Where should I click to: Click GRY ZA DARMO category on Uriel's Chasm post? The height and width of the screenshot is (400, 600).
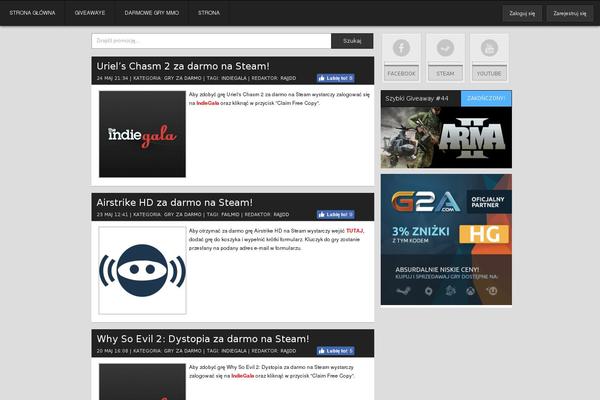pyautogui.click(x=183, y=78)
